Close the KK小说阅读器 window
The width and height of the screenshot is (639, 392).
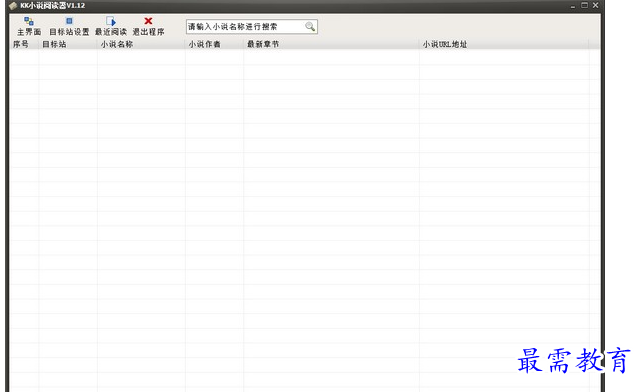coord(595,5)
